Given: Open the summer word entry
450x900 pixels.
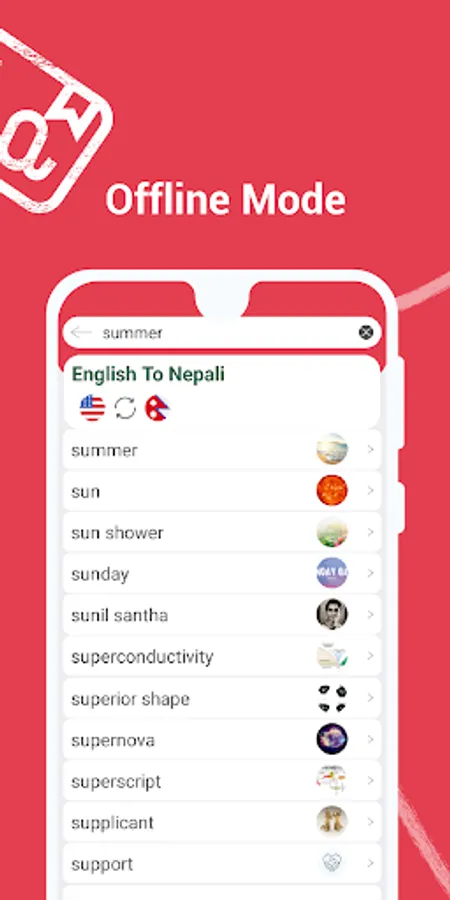Looking at the screenshot, I should [222, 449].
